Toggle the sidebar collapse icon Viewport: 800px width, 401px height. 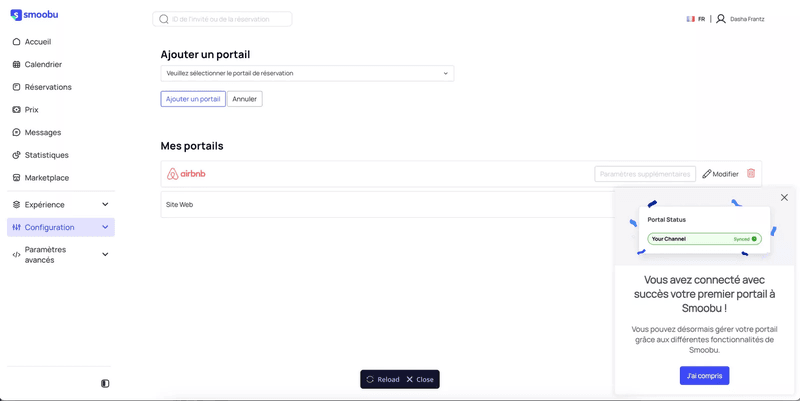[x=105, y=383]
